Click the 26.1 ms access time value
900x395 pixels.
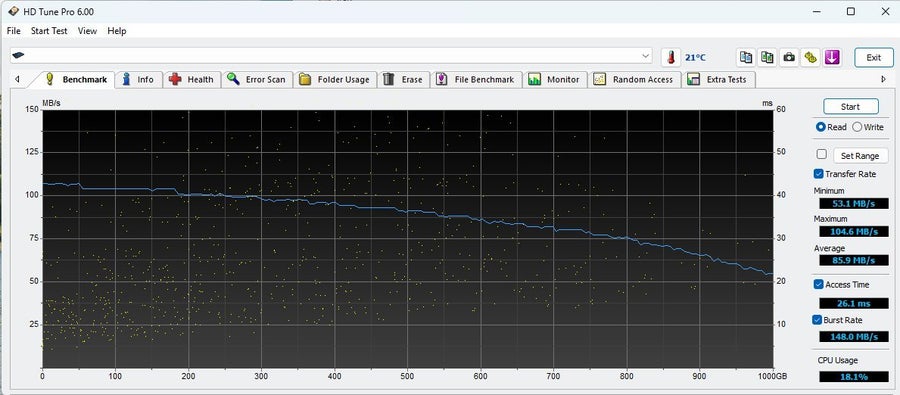(x=854, y=303)
